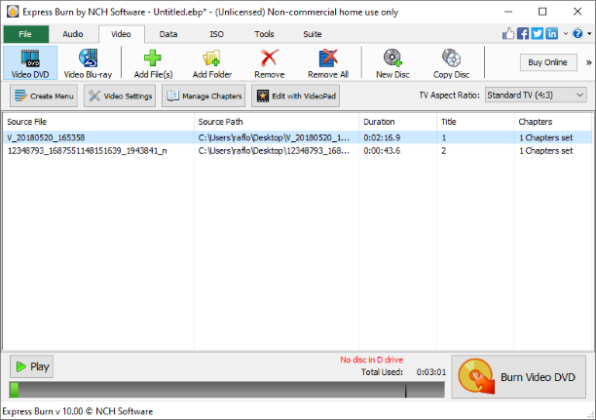Switch to the Suite tab
This screenshot has height=420, width=596.
[312, 34]
